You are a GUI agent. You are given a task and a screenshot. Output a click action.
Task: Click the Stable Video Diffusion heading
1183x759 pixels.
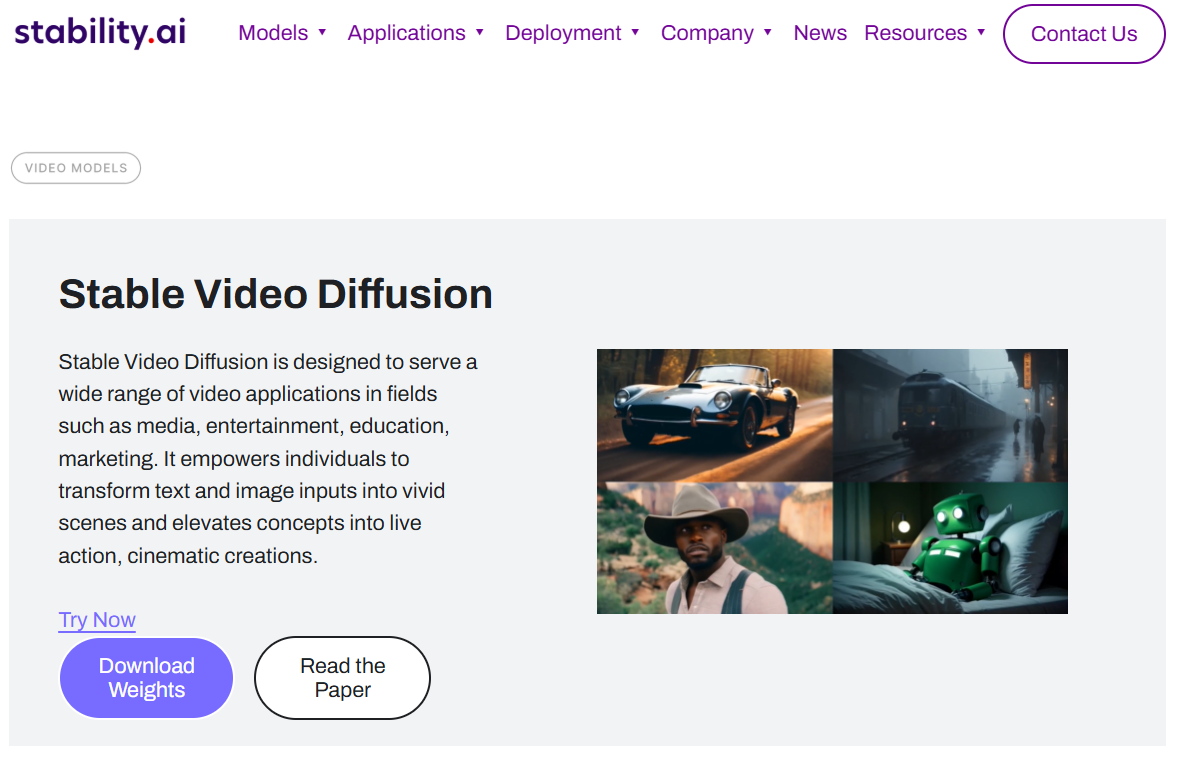[x=276, y=294]
